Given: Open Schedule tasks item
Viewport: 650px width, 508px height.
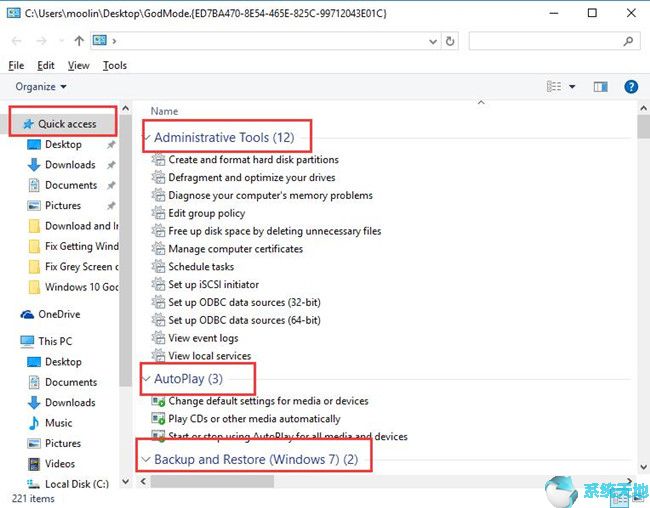Looking at the screenshot, I should (x=201, y=267).
